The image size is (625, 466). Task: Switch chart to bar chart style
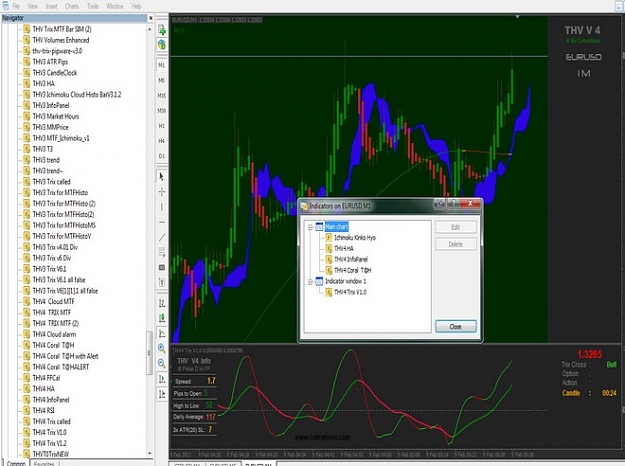[x=161, y=303]
